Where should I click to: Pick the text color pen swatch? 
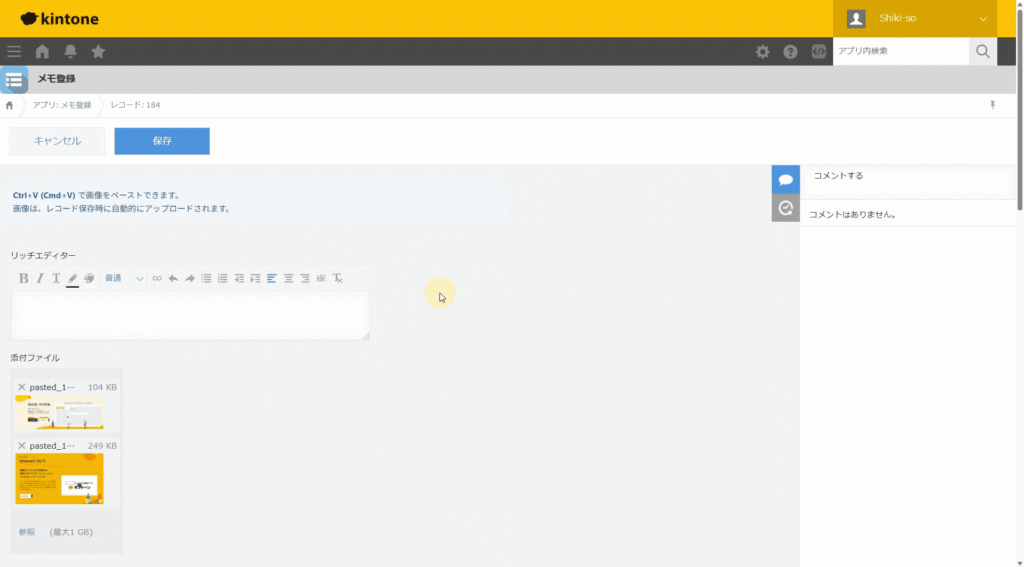click(x=72, y=278)
